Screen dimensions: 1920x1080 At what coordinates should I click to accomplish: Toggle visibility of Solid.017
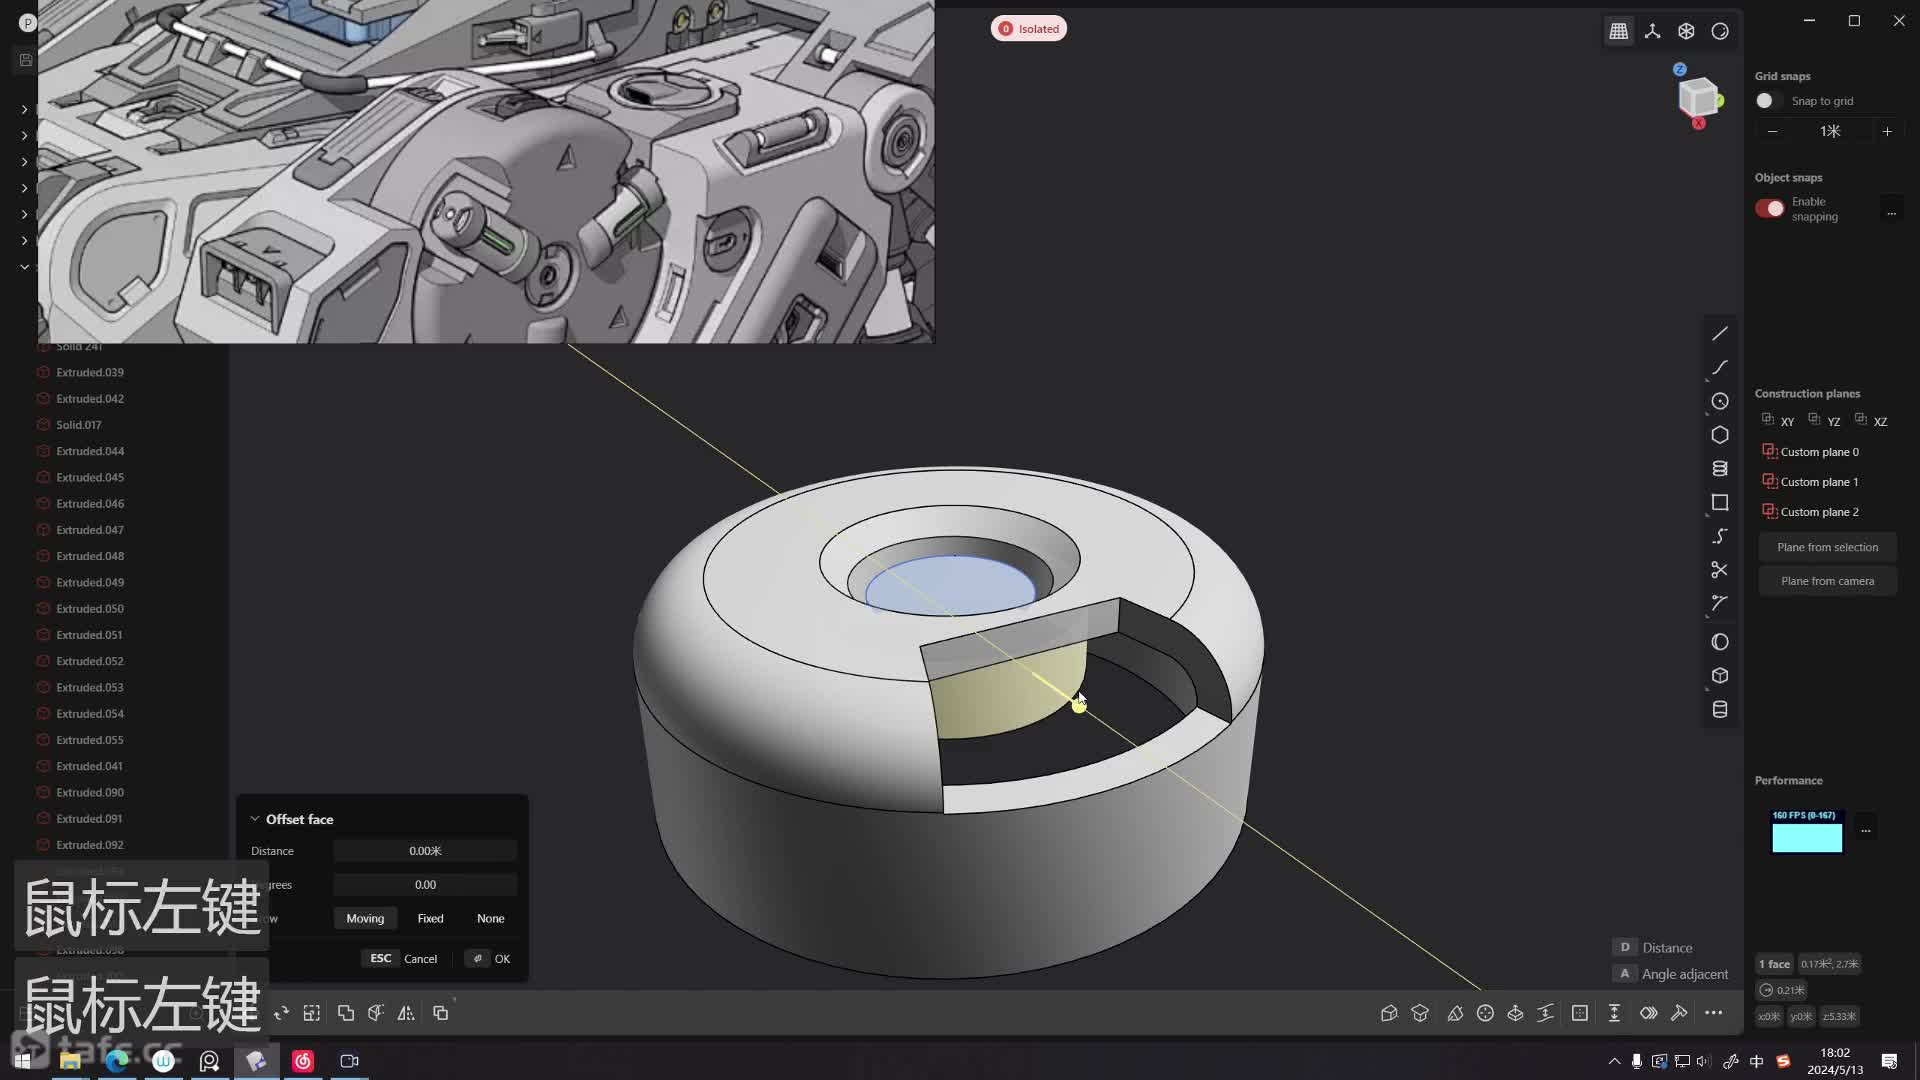tap(43, 425)
